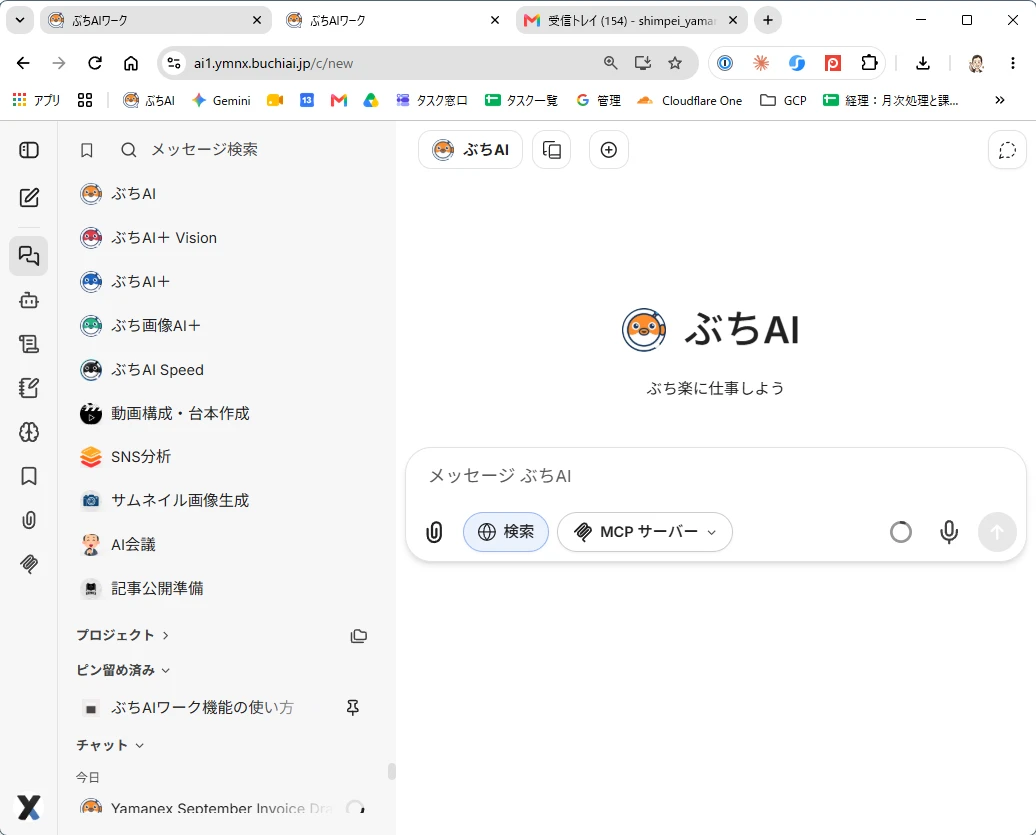Switch to the second ぶちAIワーク tab
The image size is (1036, 835).
(394, 20)
